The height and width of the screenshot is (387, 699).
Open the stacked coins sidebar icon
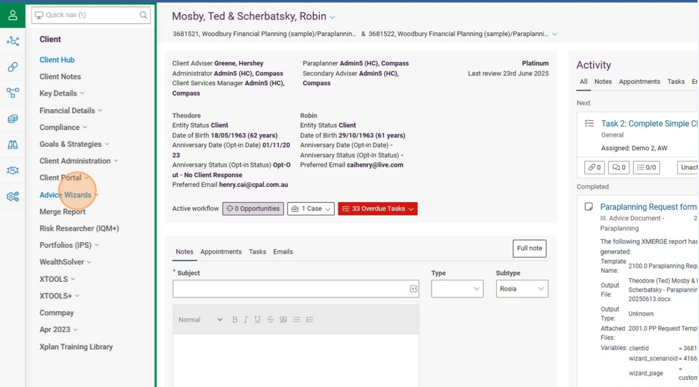coord(12,119)
